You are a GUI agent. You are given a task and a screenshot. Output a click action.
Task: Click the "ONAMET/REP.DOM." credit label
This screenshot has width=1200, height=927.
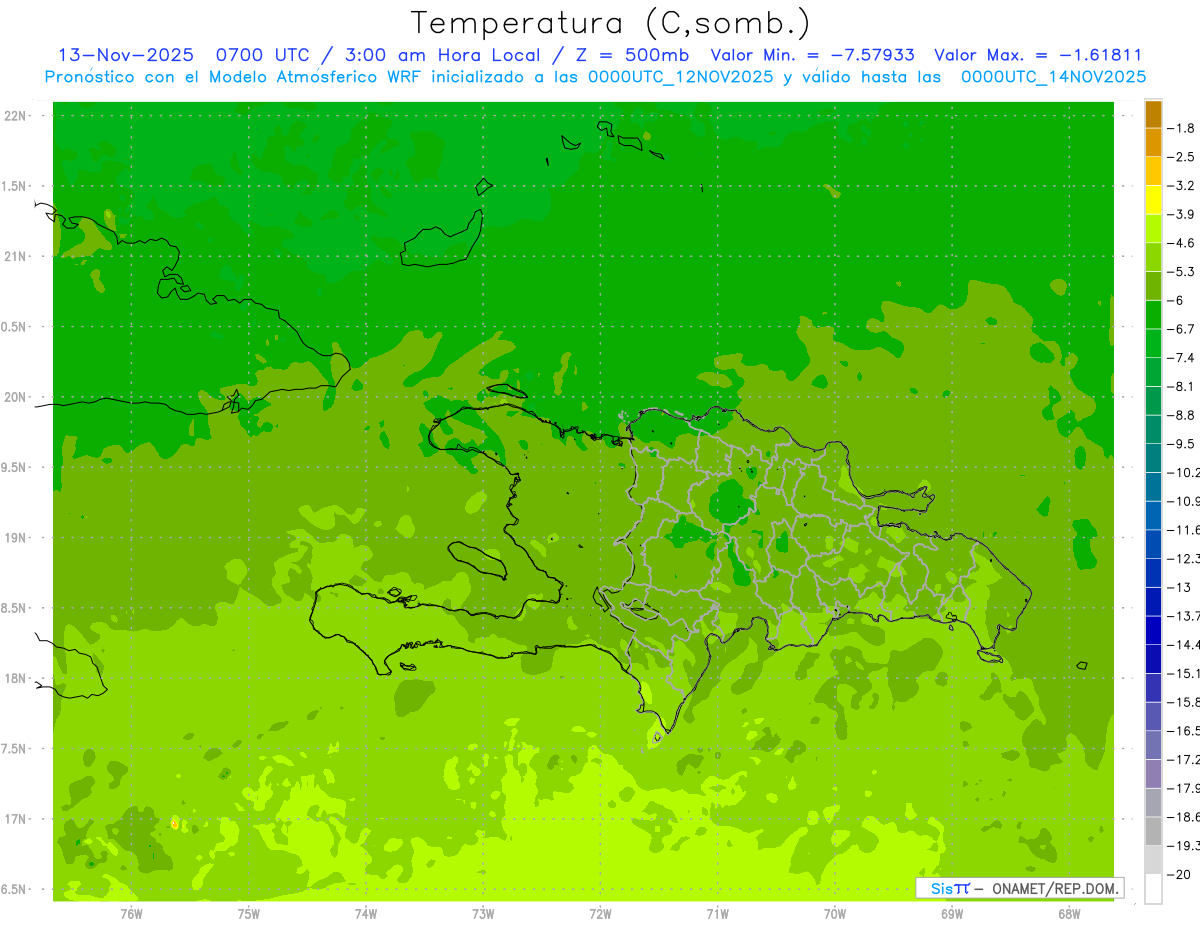click(x=1056, y=888)
